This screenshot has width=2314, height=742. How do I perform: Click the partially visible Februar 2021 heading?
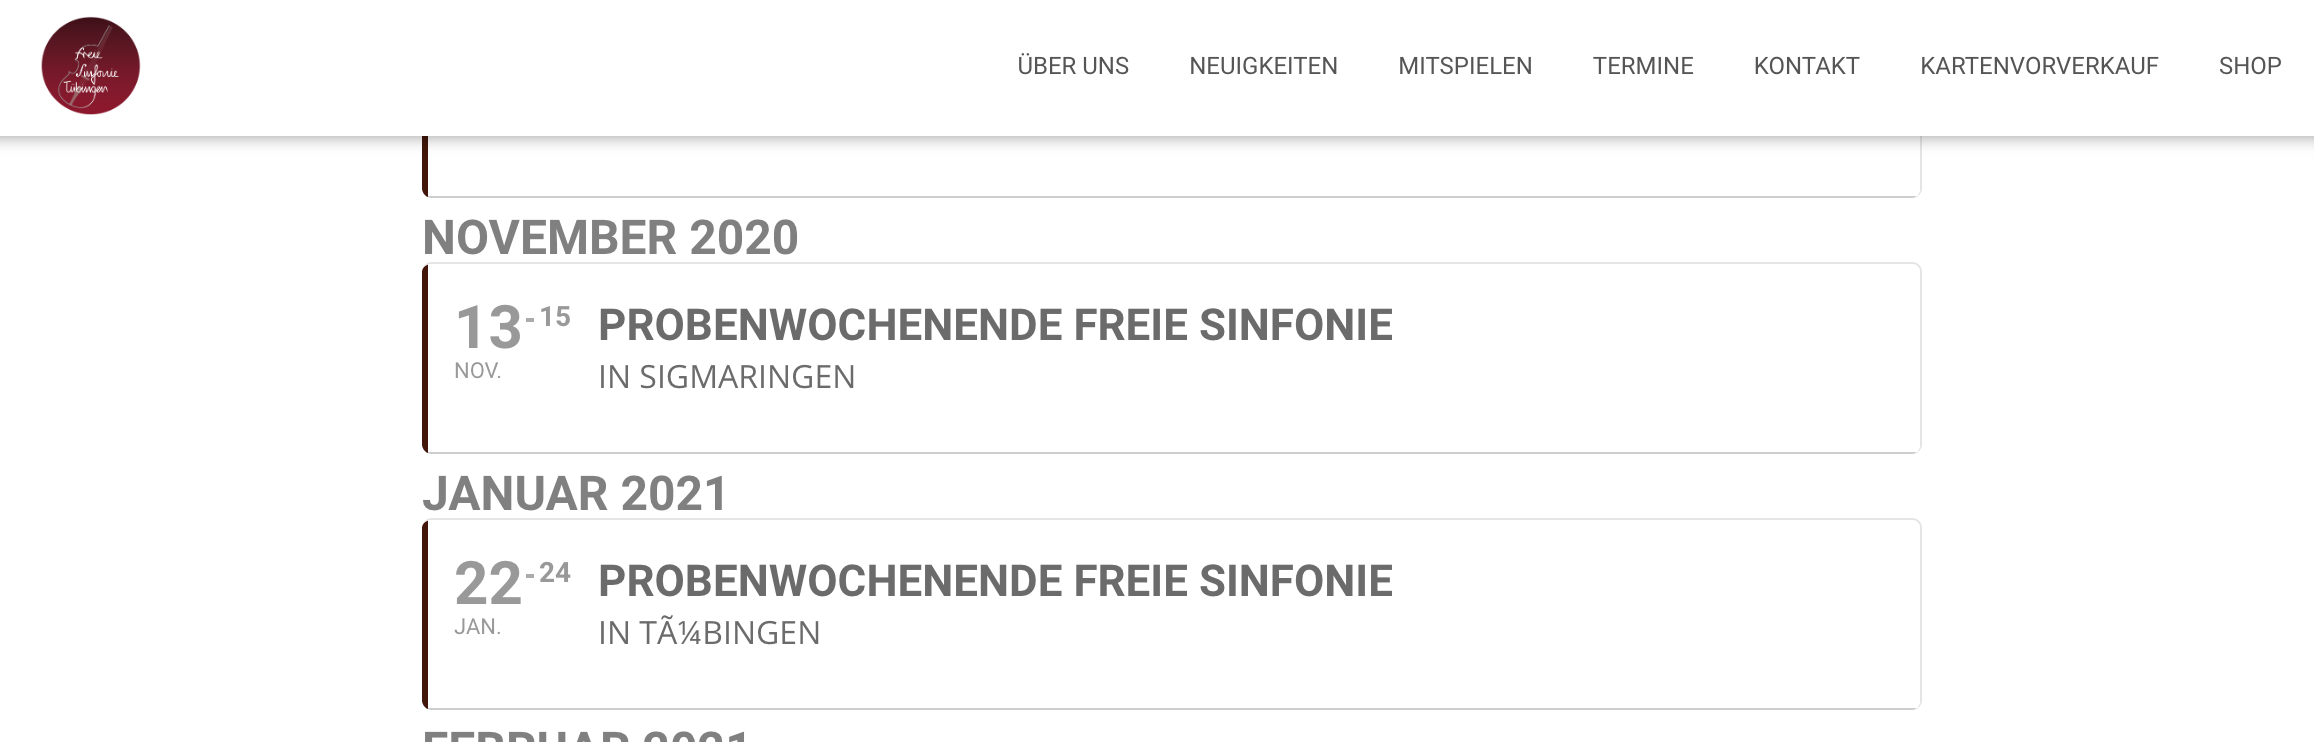[x=586, y=735]
